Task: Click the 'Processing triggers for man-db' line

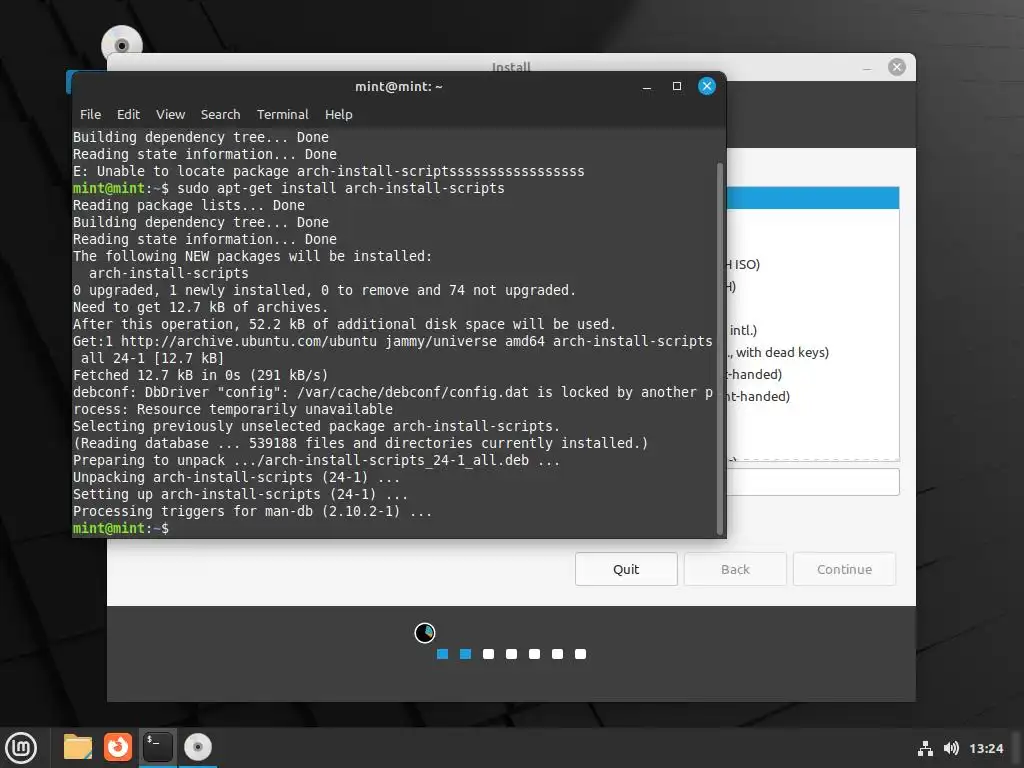Action: point(252,511)
